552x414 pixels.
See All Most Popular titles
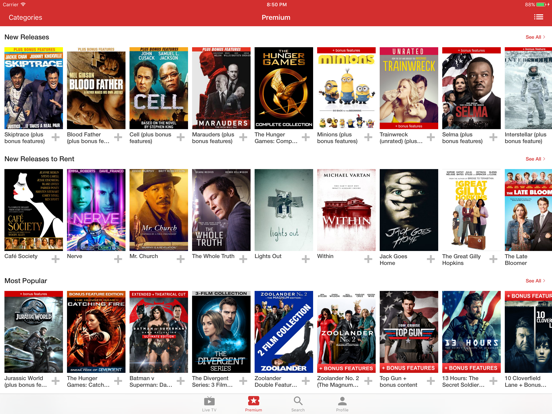click(535, 281)
